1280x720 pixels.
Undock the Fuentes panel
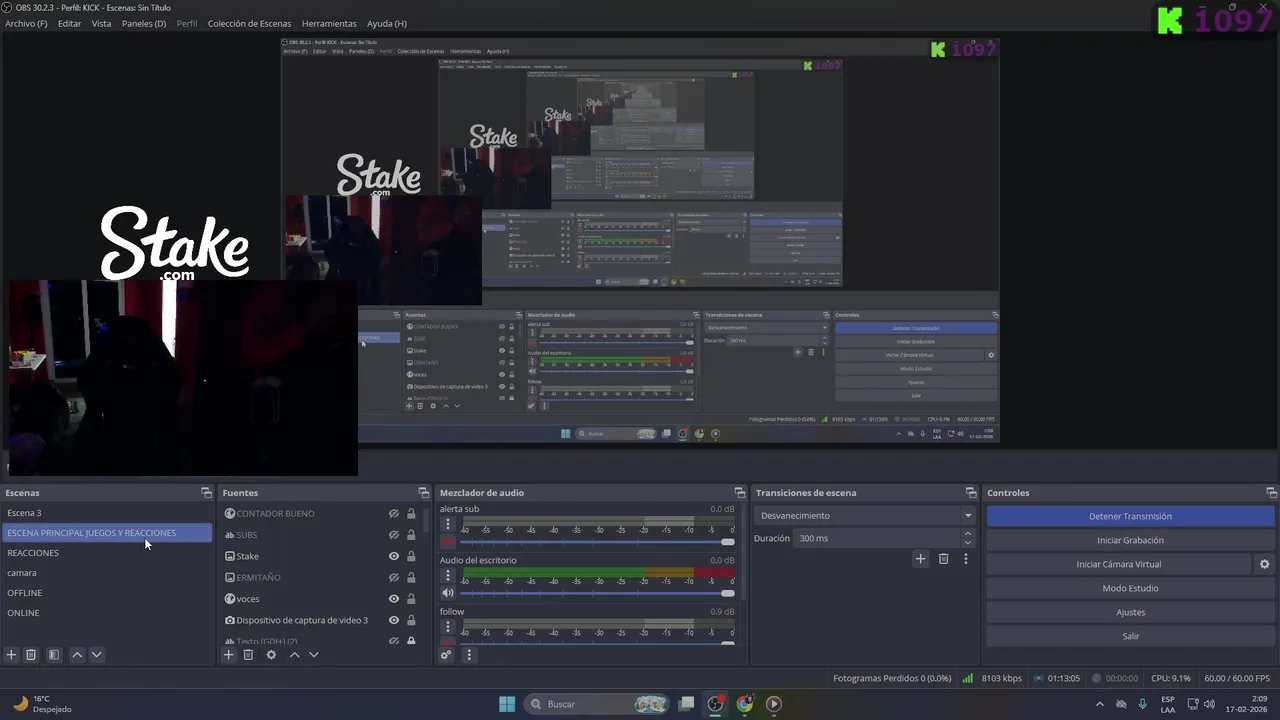pos(423,493)
